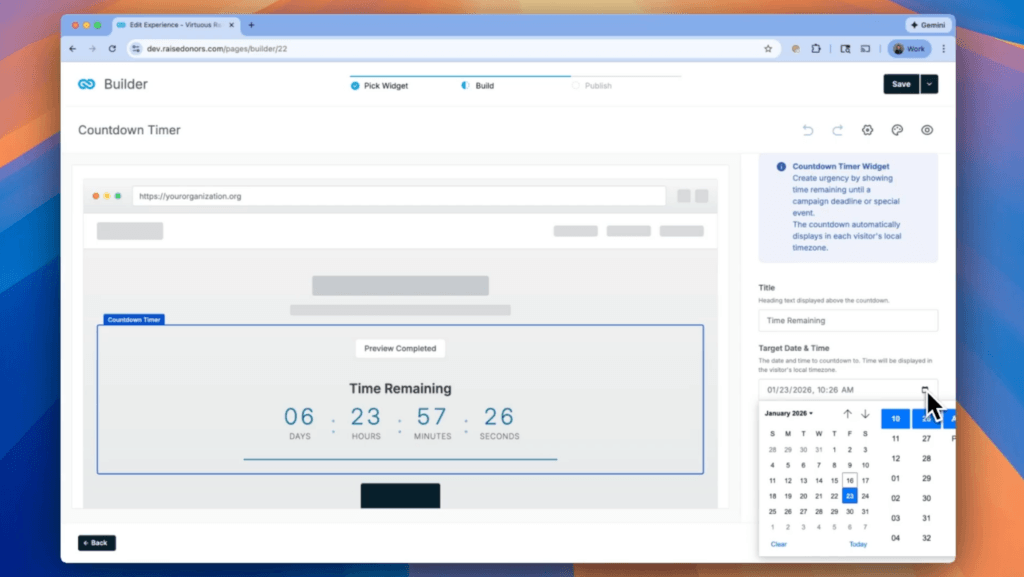Select hour 01 in time list

895,478
